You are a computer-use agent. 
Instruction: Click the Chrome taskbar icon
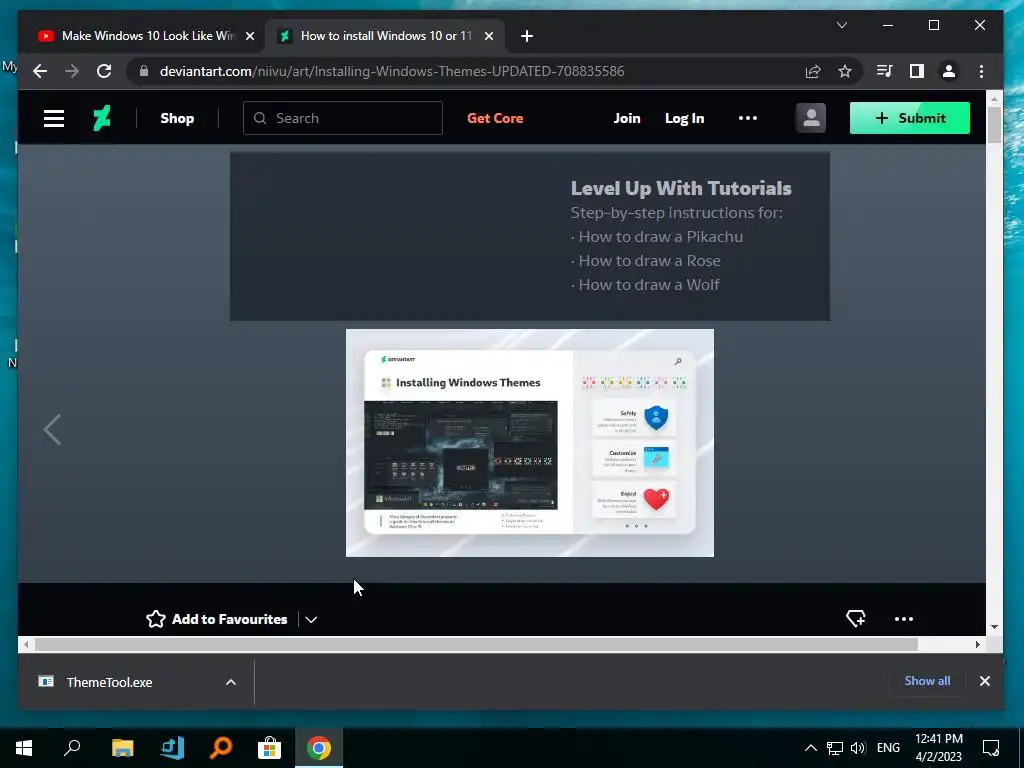(x=319, y=748)
